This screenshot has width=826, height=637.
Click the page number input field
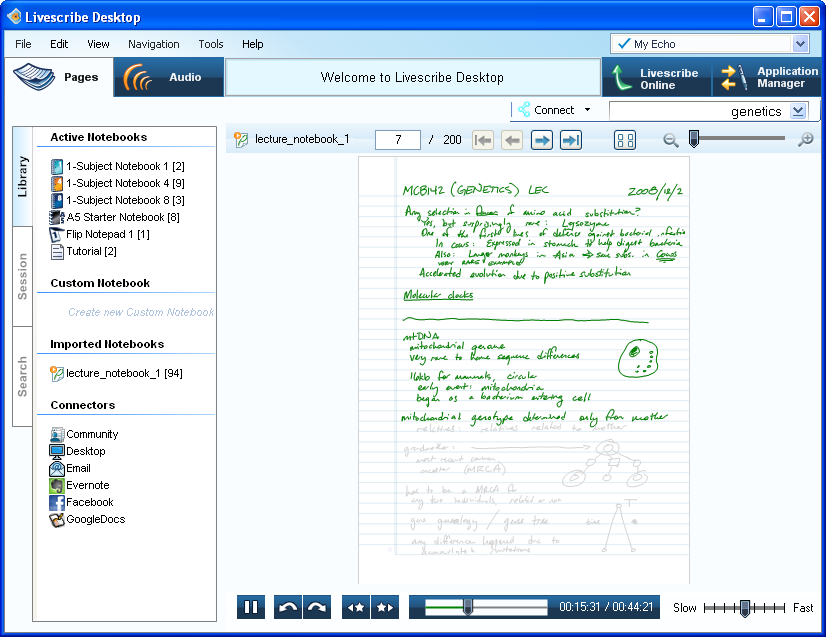pos(397,140)
